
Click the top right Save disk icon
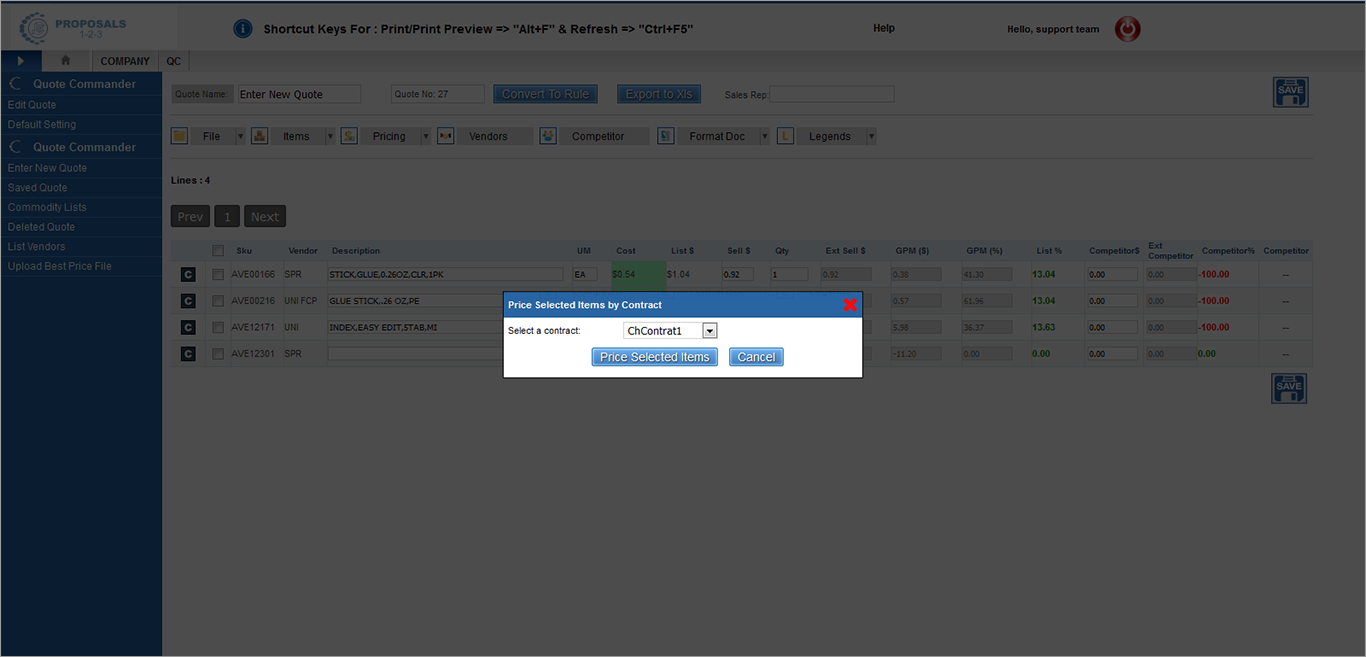click(1290, 92)
